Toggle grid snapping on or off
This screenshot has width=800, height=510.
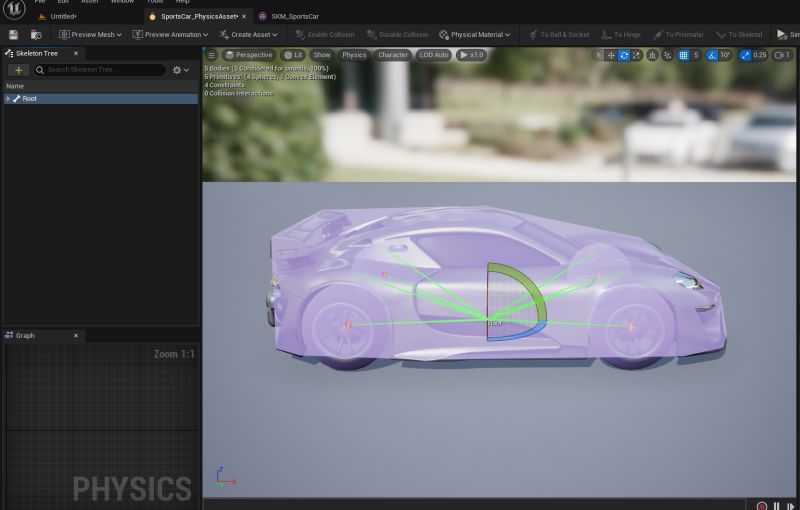tap(683, 55)
